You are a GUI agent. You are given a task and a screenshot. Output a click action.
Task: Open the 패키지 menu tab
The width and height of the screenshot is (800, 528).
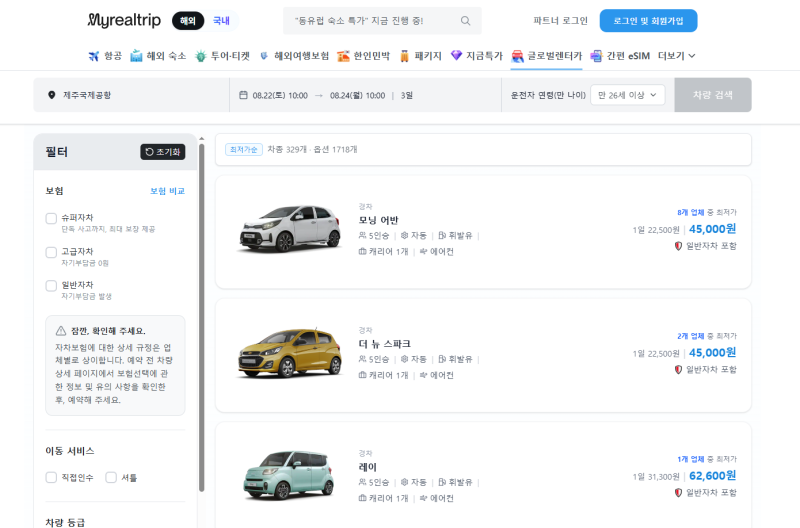click(420, 56)
